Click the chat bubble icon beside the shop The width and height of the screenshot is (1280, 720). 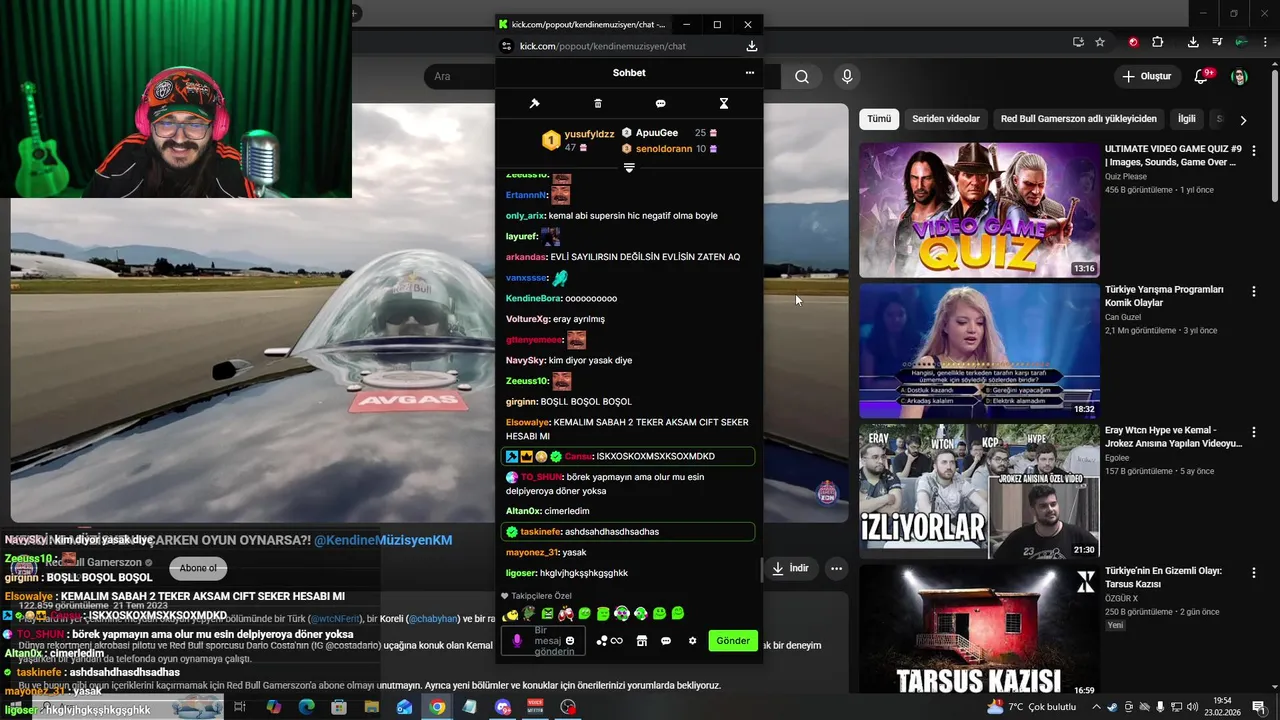pos(666,641)
